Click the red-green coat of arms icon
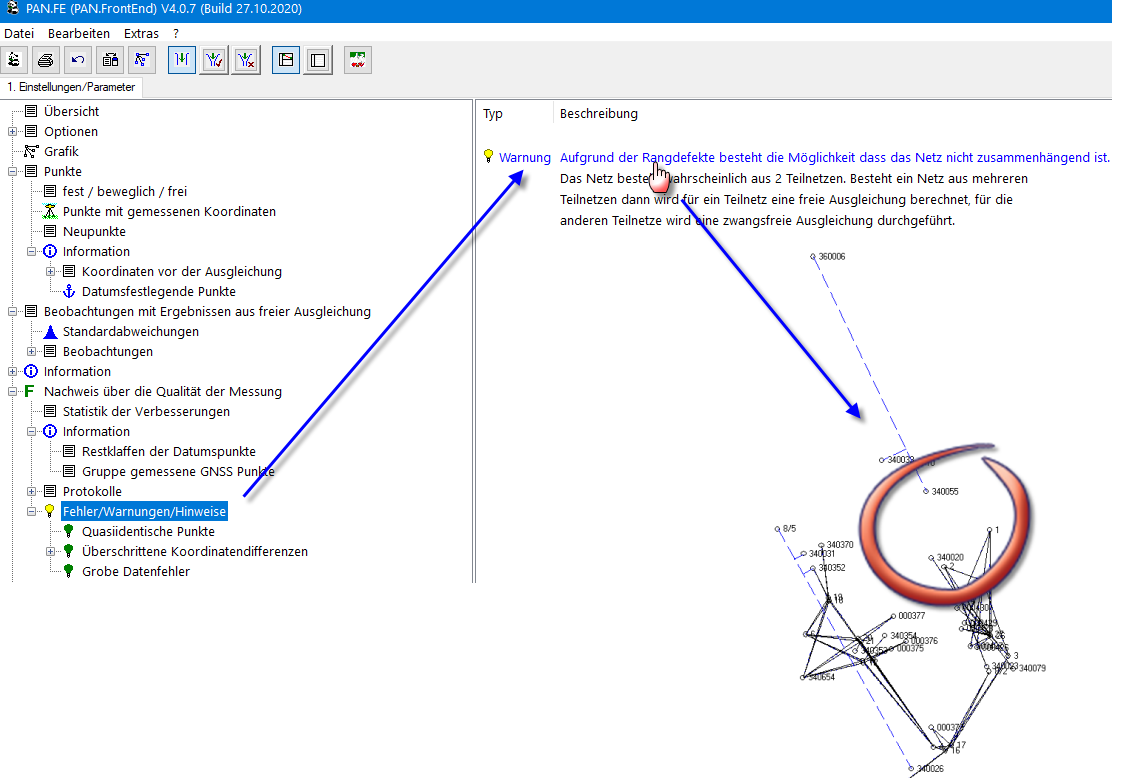The width and height of the screenshot is (1123, 778). tap(358, 60)
